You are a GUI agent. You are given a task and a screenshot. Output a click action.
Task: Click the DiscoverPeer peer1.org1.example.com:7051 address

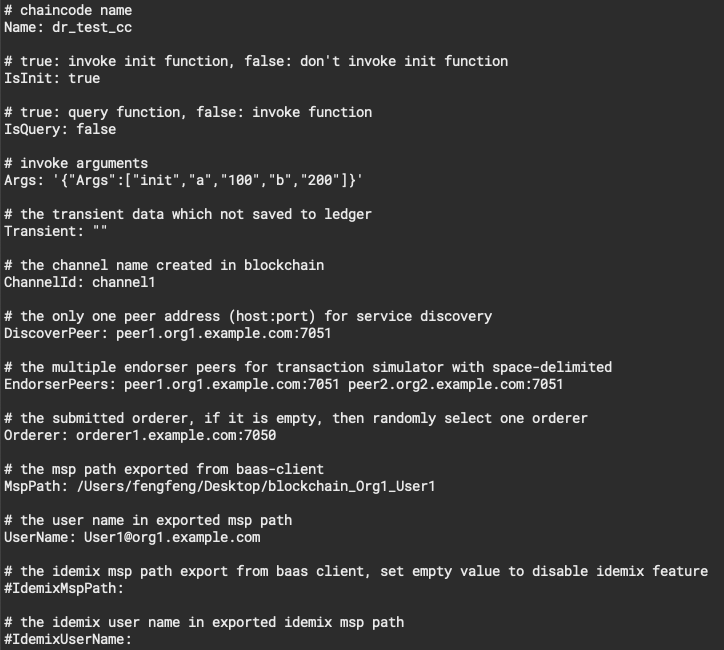click(x=223, y=333)
